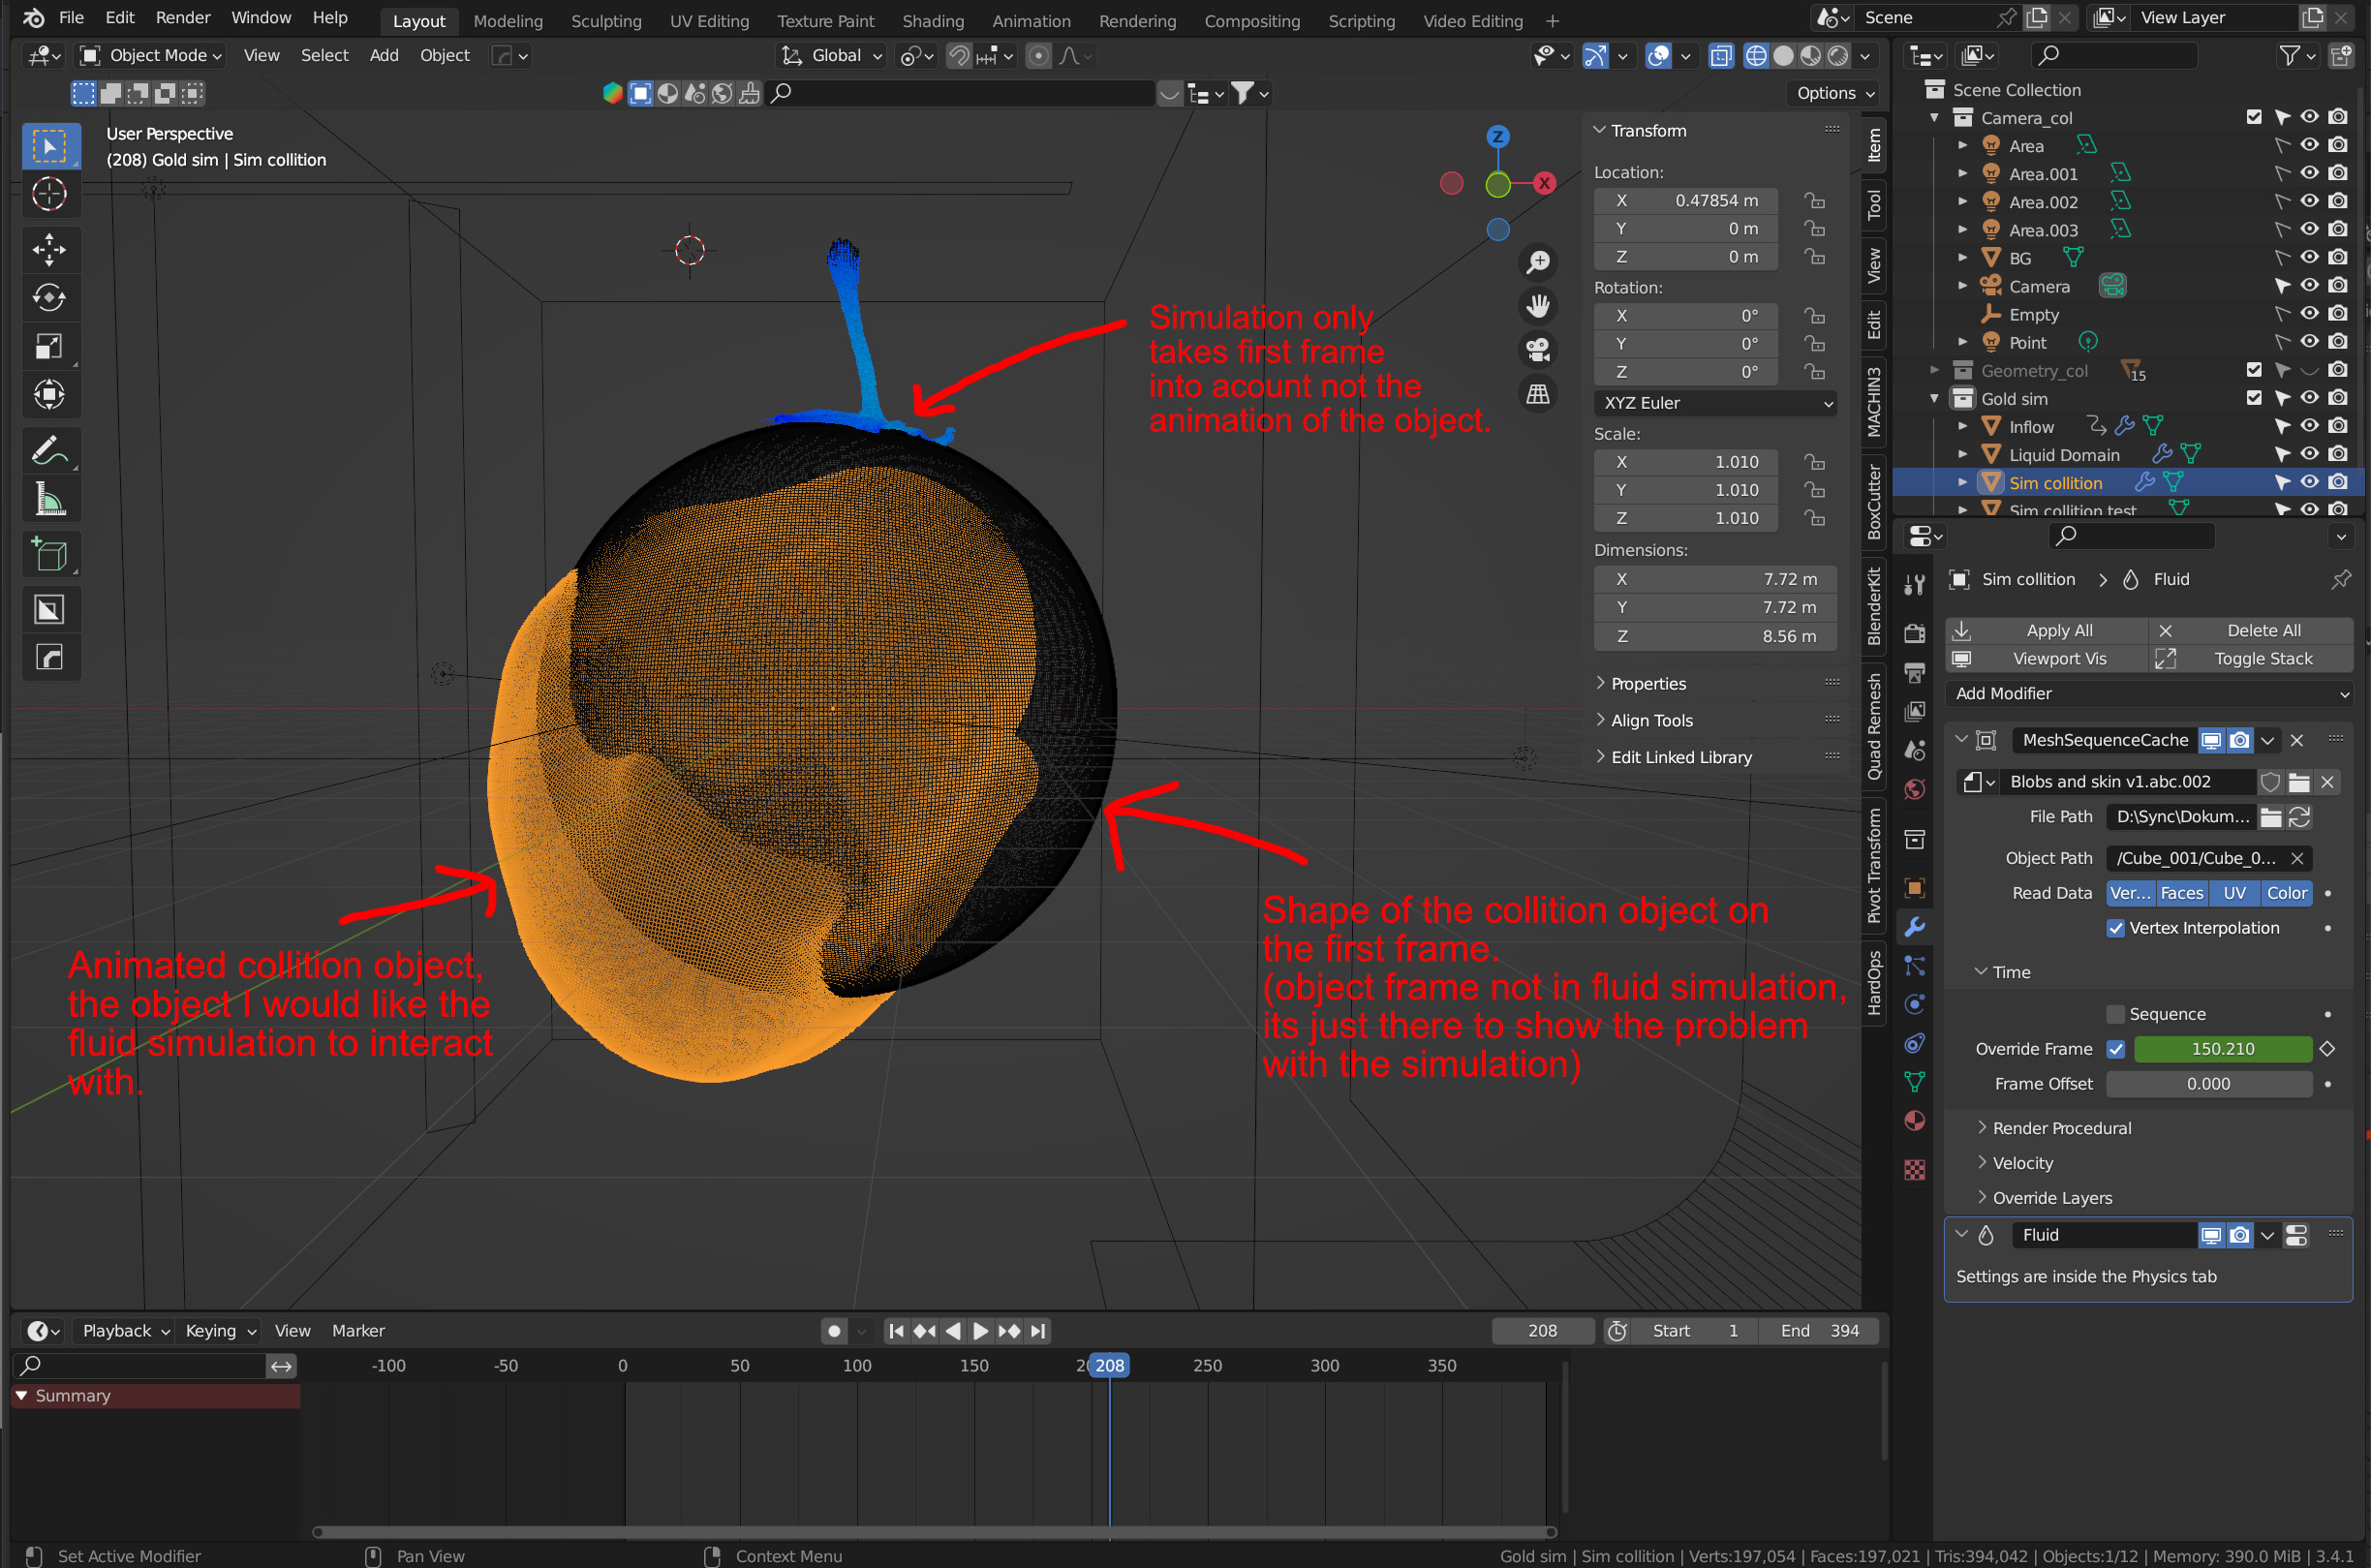Click the Apply All button
The width and height of the screenshot is (2371, 1568).
[2046, 630]
